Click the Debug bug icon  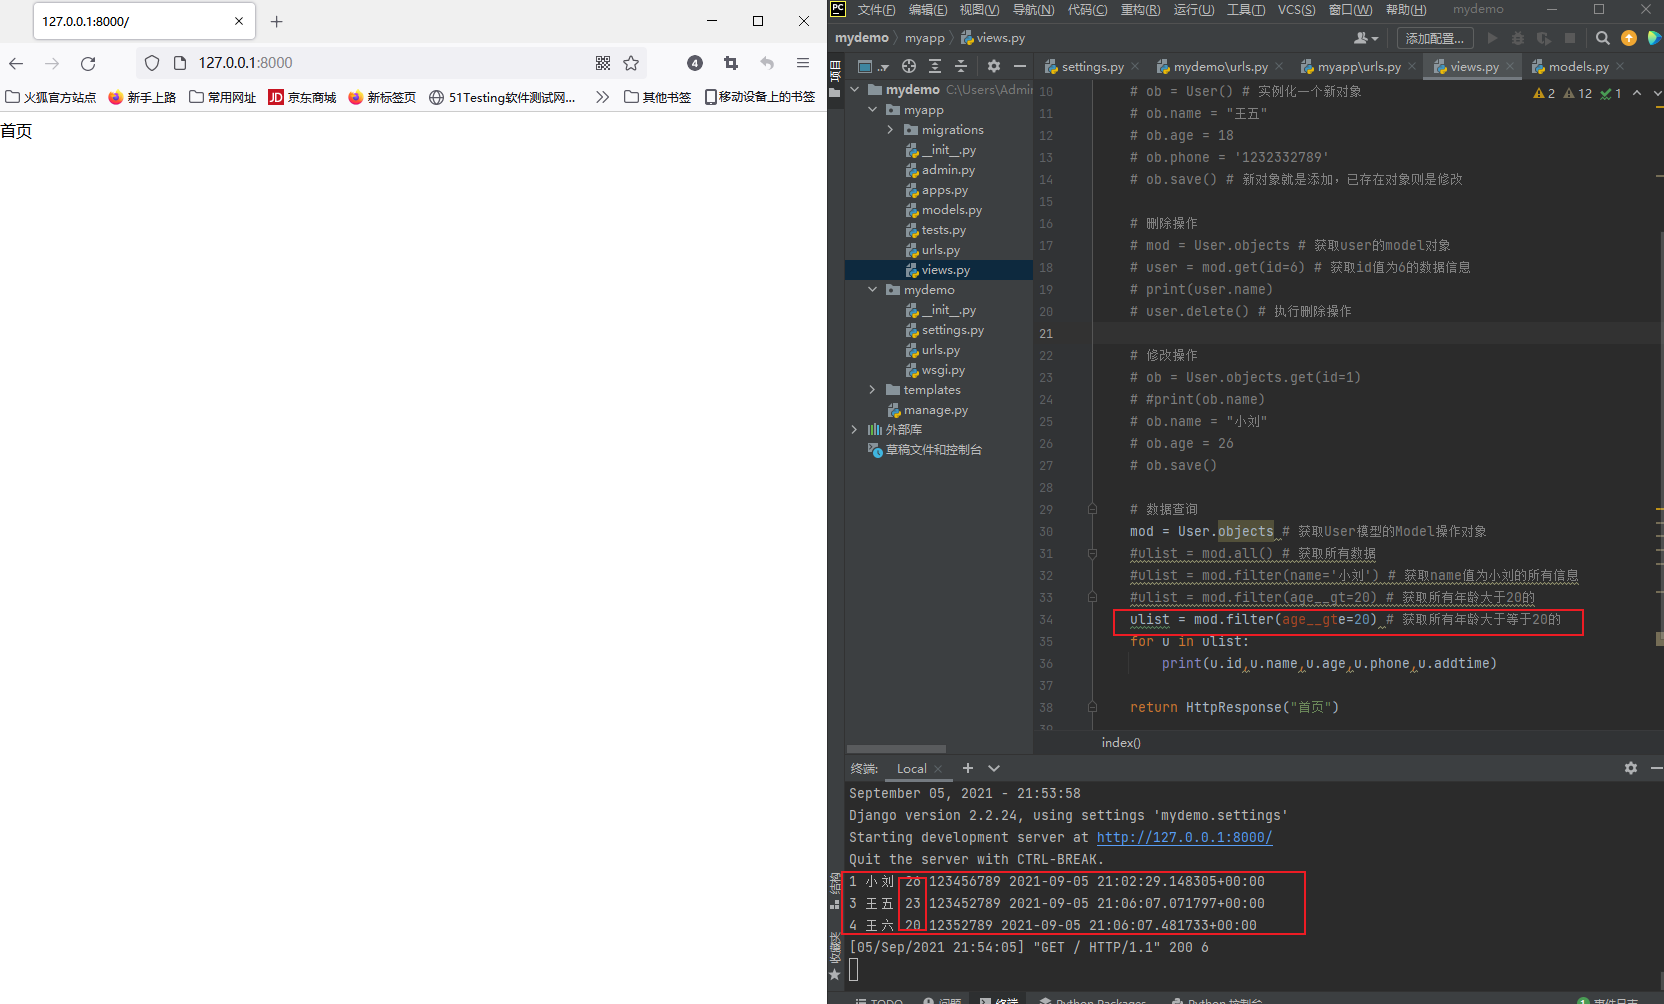point(1518,38)
